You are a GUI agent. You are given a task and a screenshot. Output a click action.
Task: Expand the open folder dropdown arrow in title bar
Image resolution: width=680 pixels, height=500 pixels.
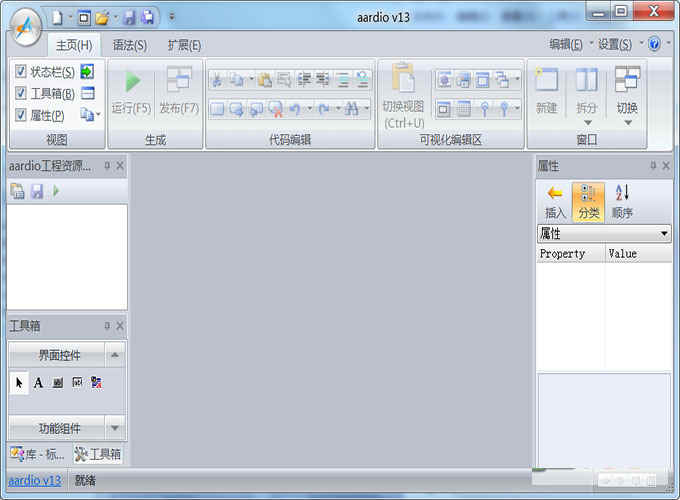tap(116, 17)
